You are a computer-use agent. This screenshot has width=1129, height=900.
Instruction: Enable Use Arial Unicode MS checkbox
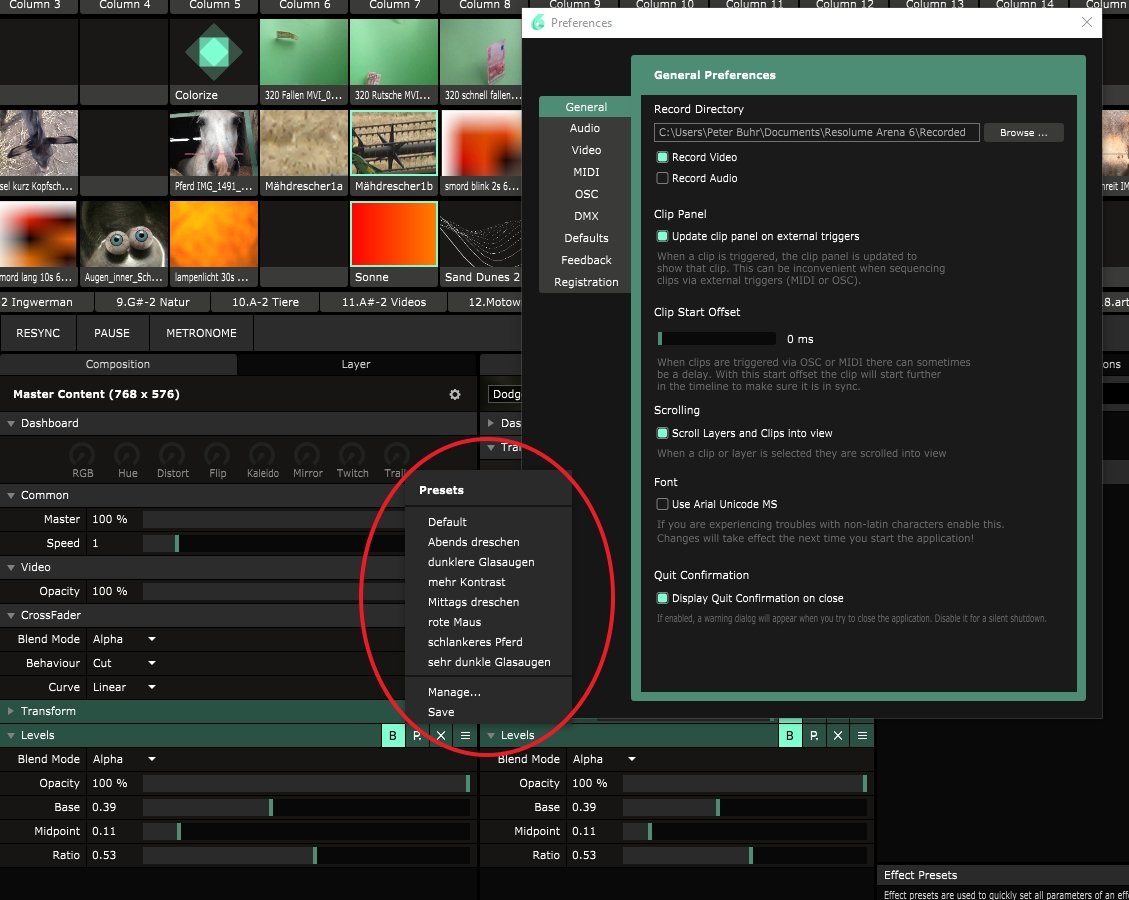[x=662, y=505]
